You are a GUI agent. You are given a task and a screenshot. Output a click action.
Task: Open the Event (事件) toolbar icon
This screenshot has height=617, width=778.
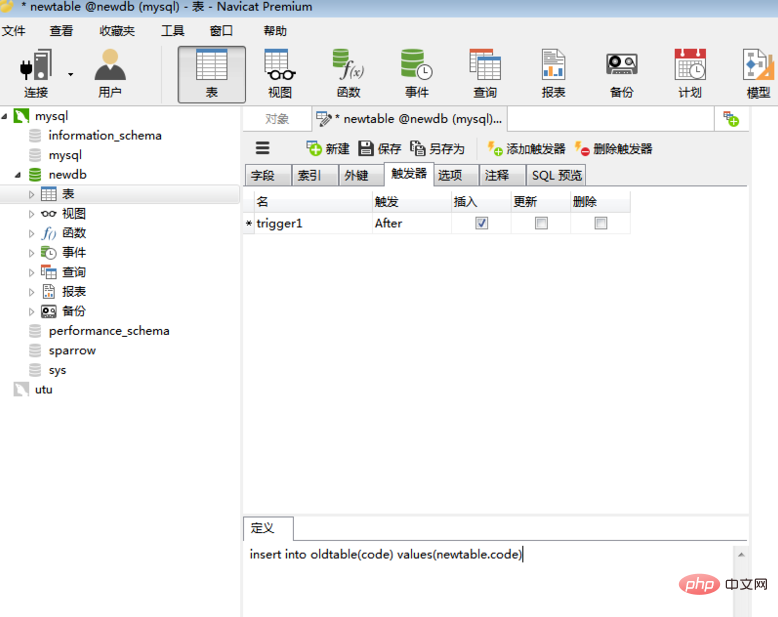click(x=417, y=74)
